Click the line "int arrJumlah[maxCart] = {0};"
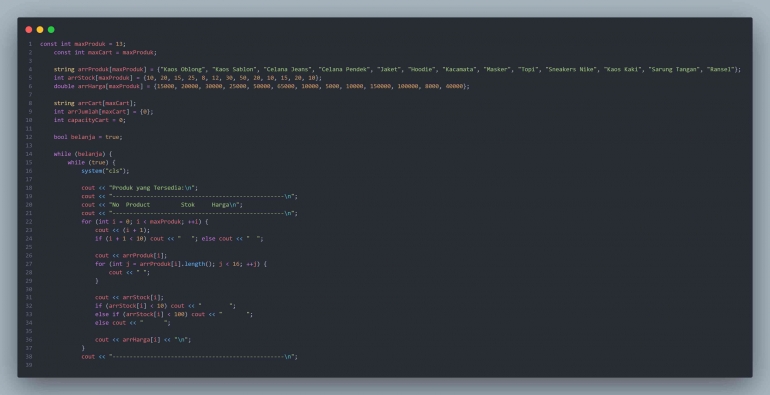The image size is (770, 395). click(104, 112)
